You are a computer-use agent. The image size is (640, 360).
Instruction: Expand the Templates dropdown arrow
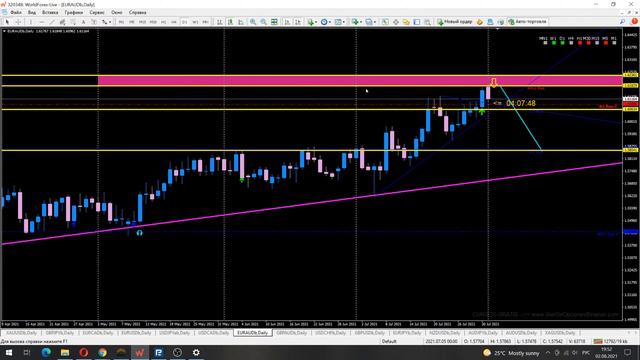[x=344, y=22]
